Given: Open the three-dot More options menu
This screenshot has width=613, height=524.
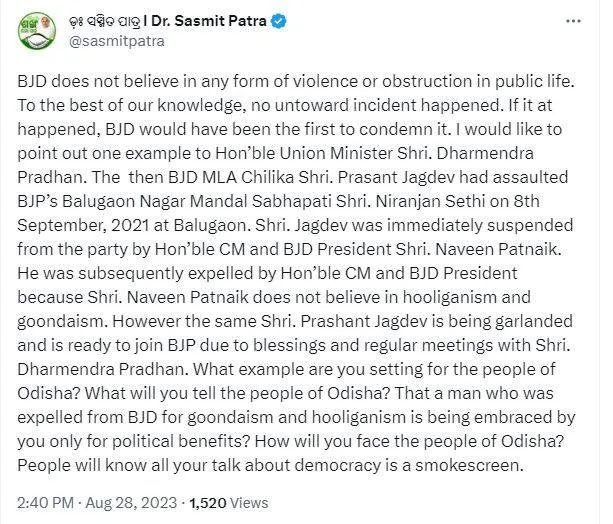Looking at the screenshot, I should [x=573, y=21].
